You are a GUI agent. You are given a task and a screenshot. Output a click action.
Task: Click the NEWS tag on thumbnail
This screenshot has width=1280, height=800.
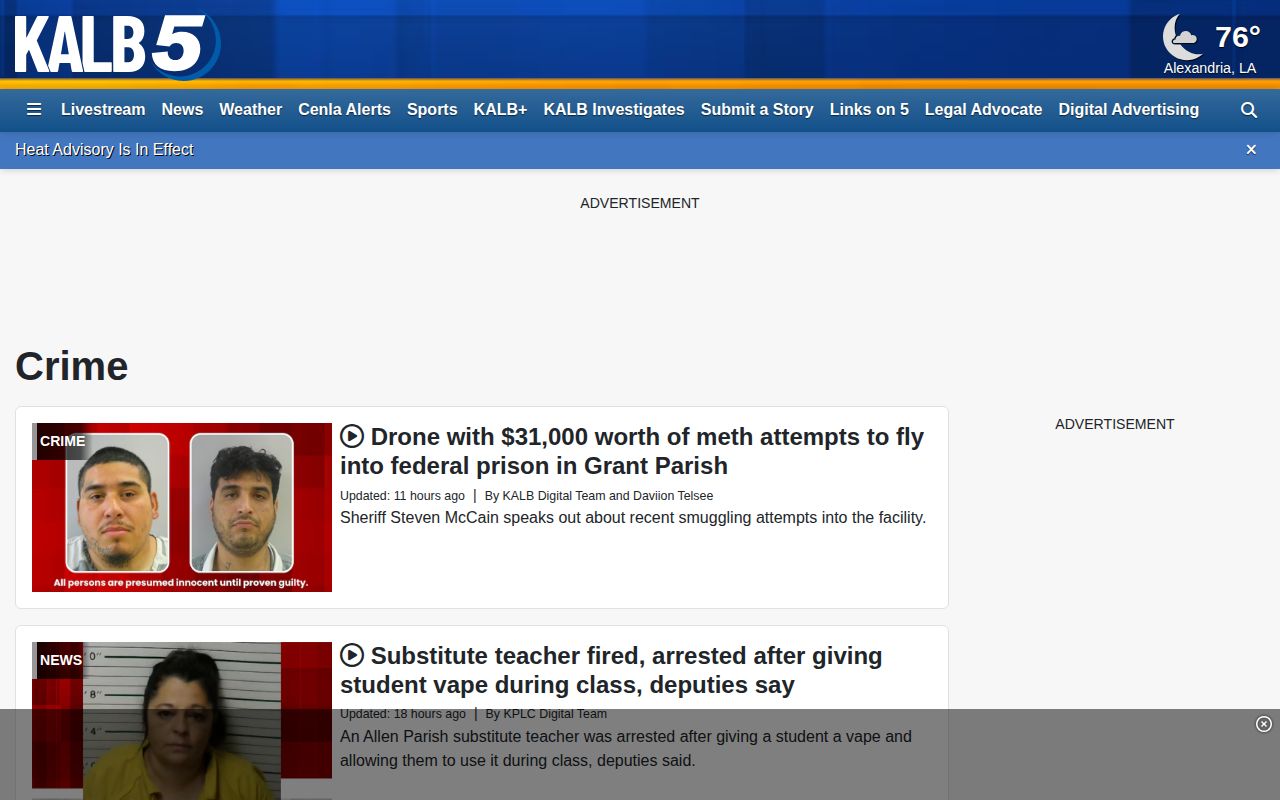point(60,660)
